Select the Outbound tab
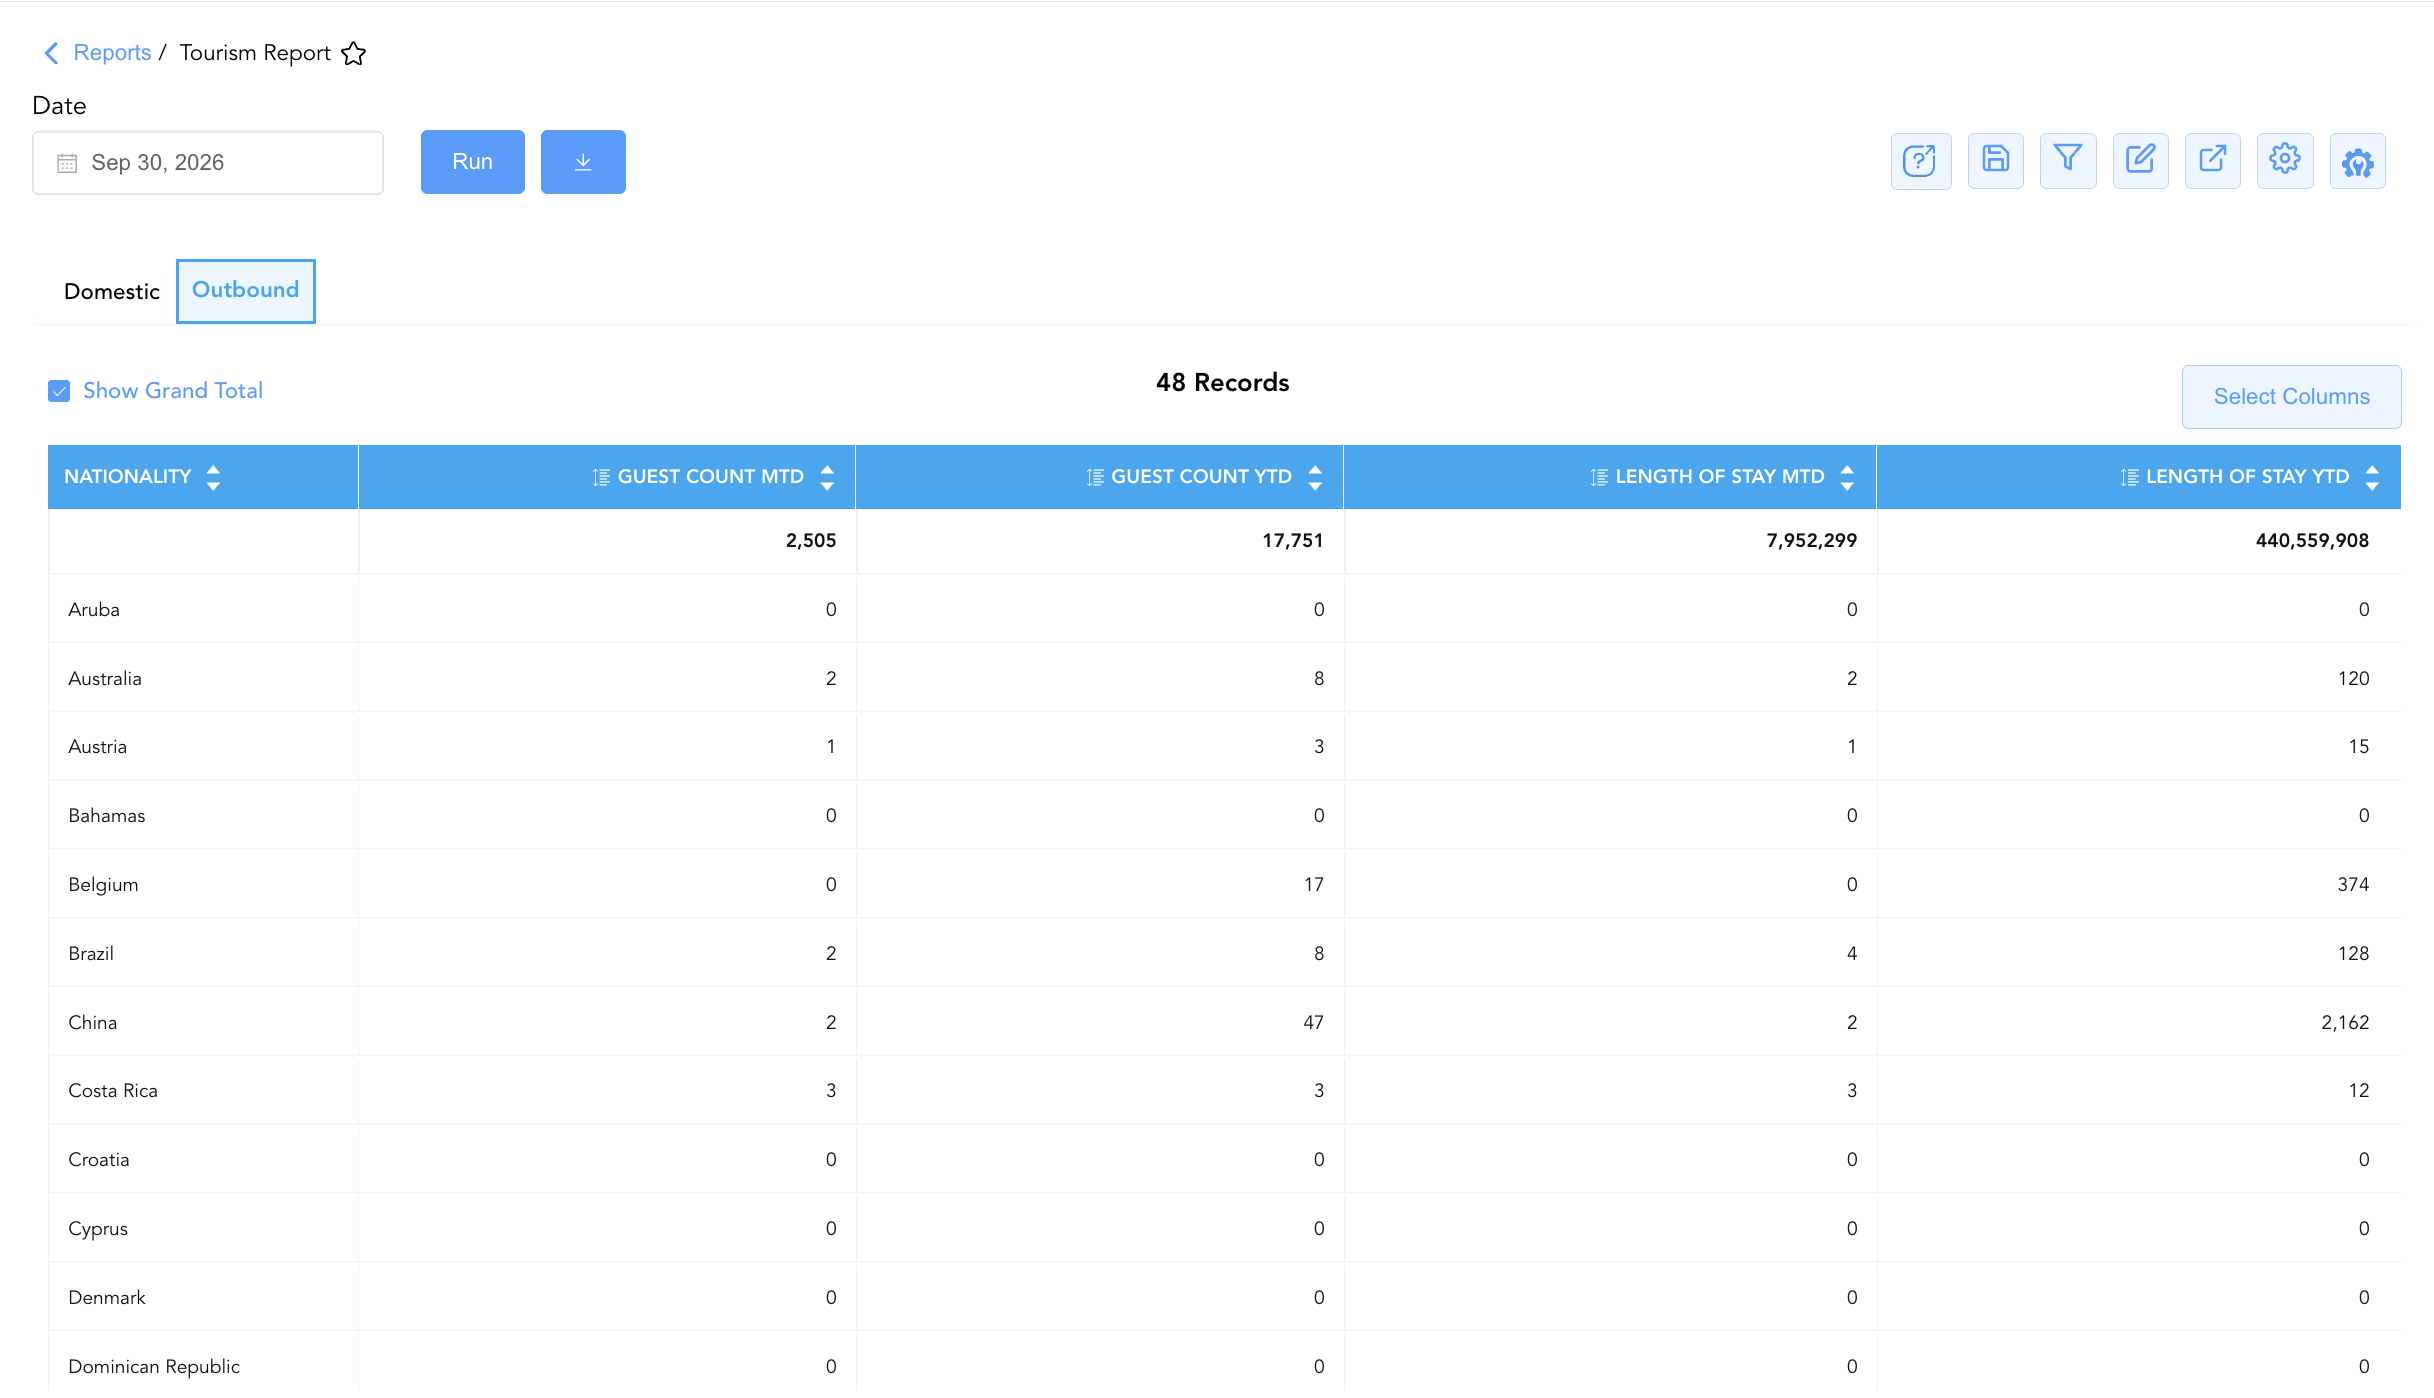This screenshot has width=2434, height=1398. coord(245,290)
